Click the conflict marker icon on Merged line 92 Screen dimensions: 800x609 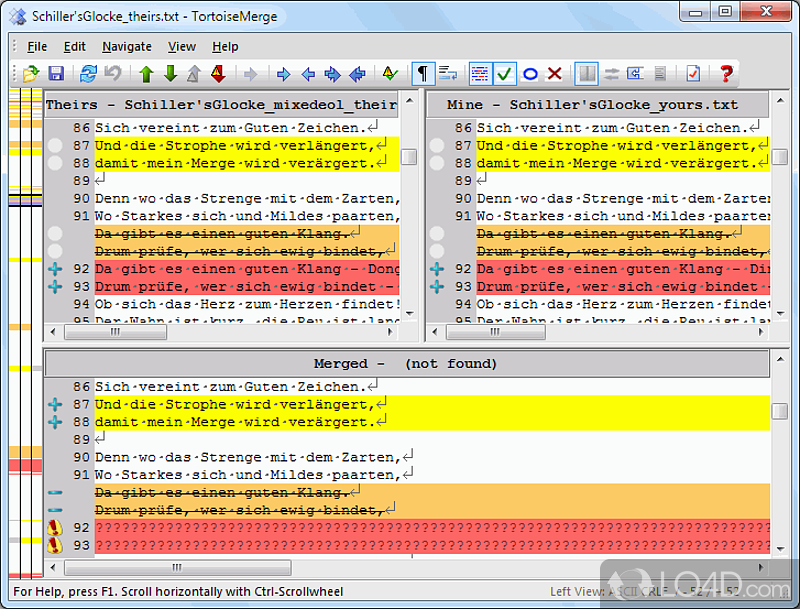(55, 527)
